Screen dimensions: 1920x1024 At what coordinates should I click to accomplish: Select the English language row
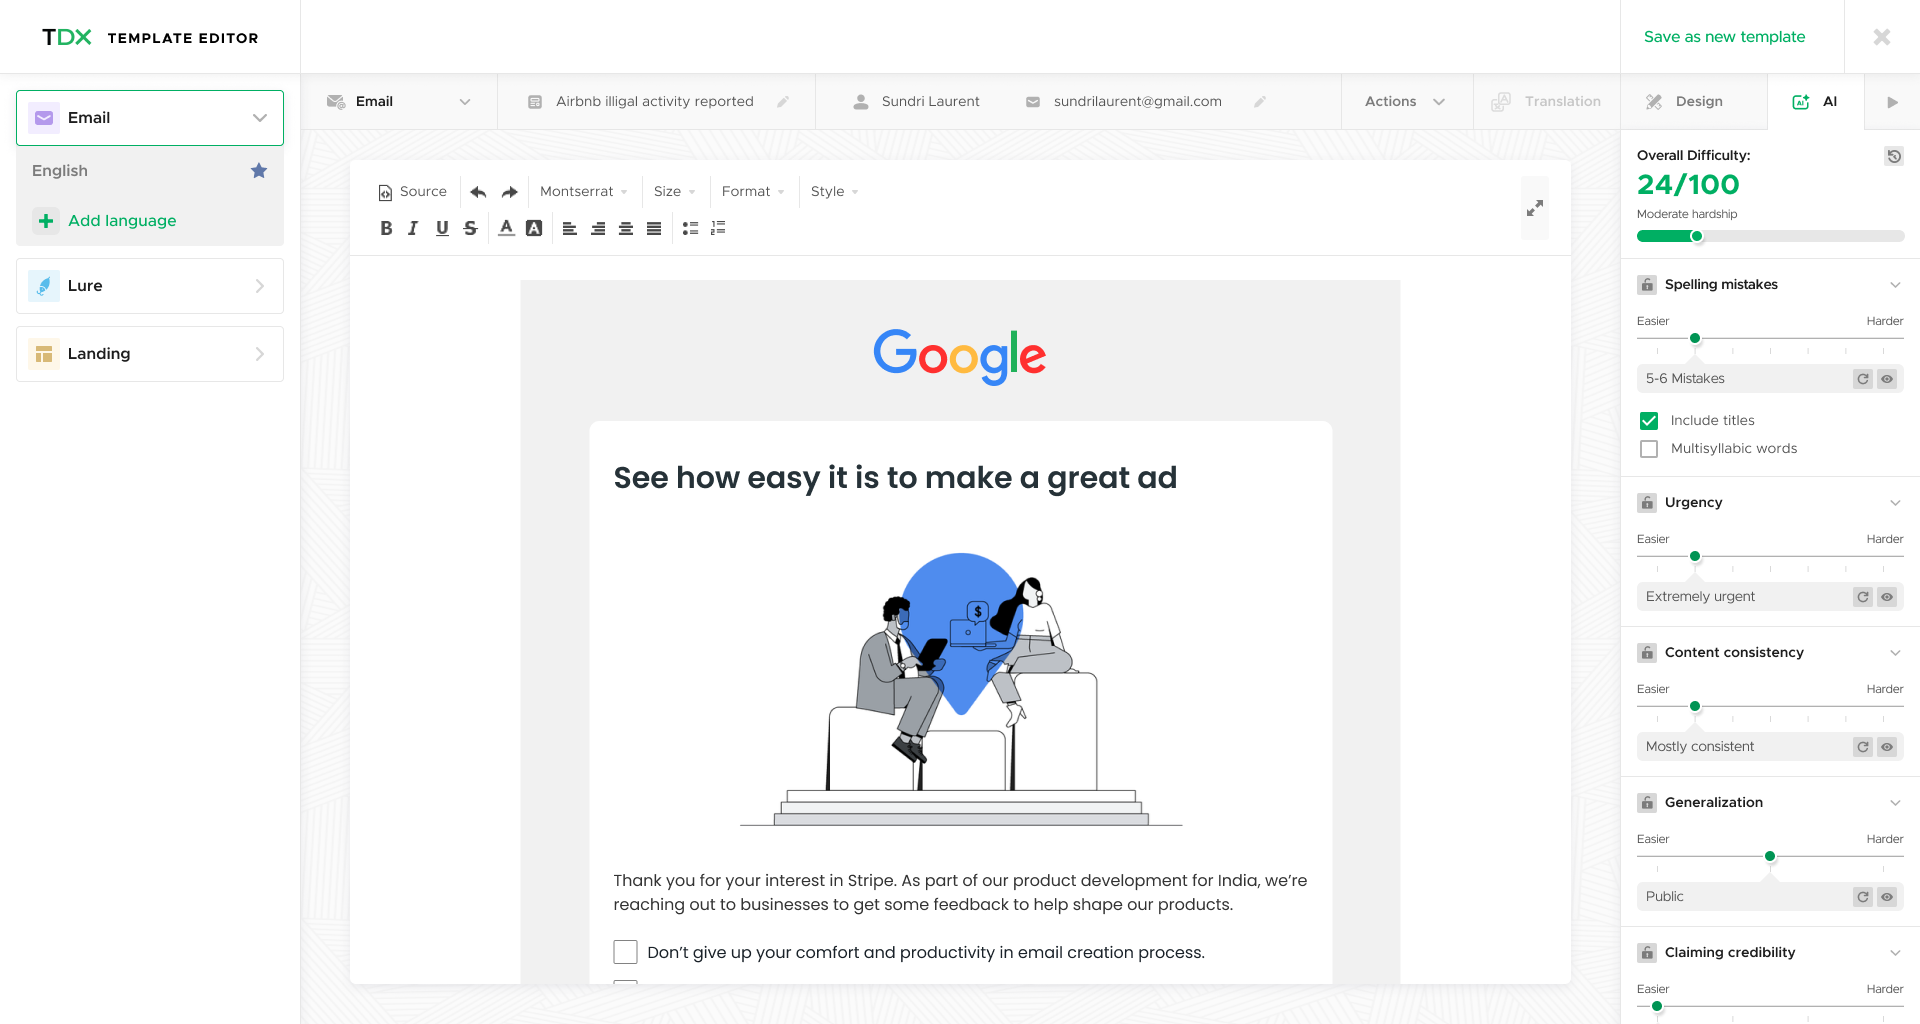[150, 171]
